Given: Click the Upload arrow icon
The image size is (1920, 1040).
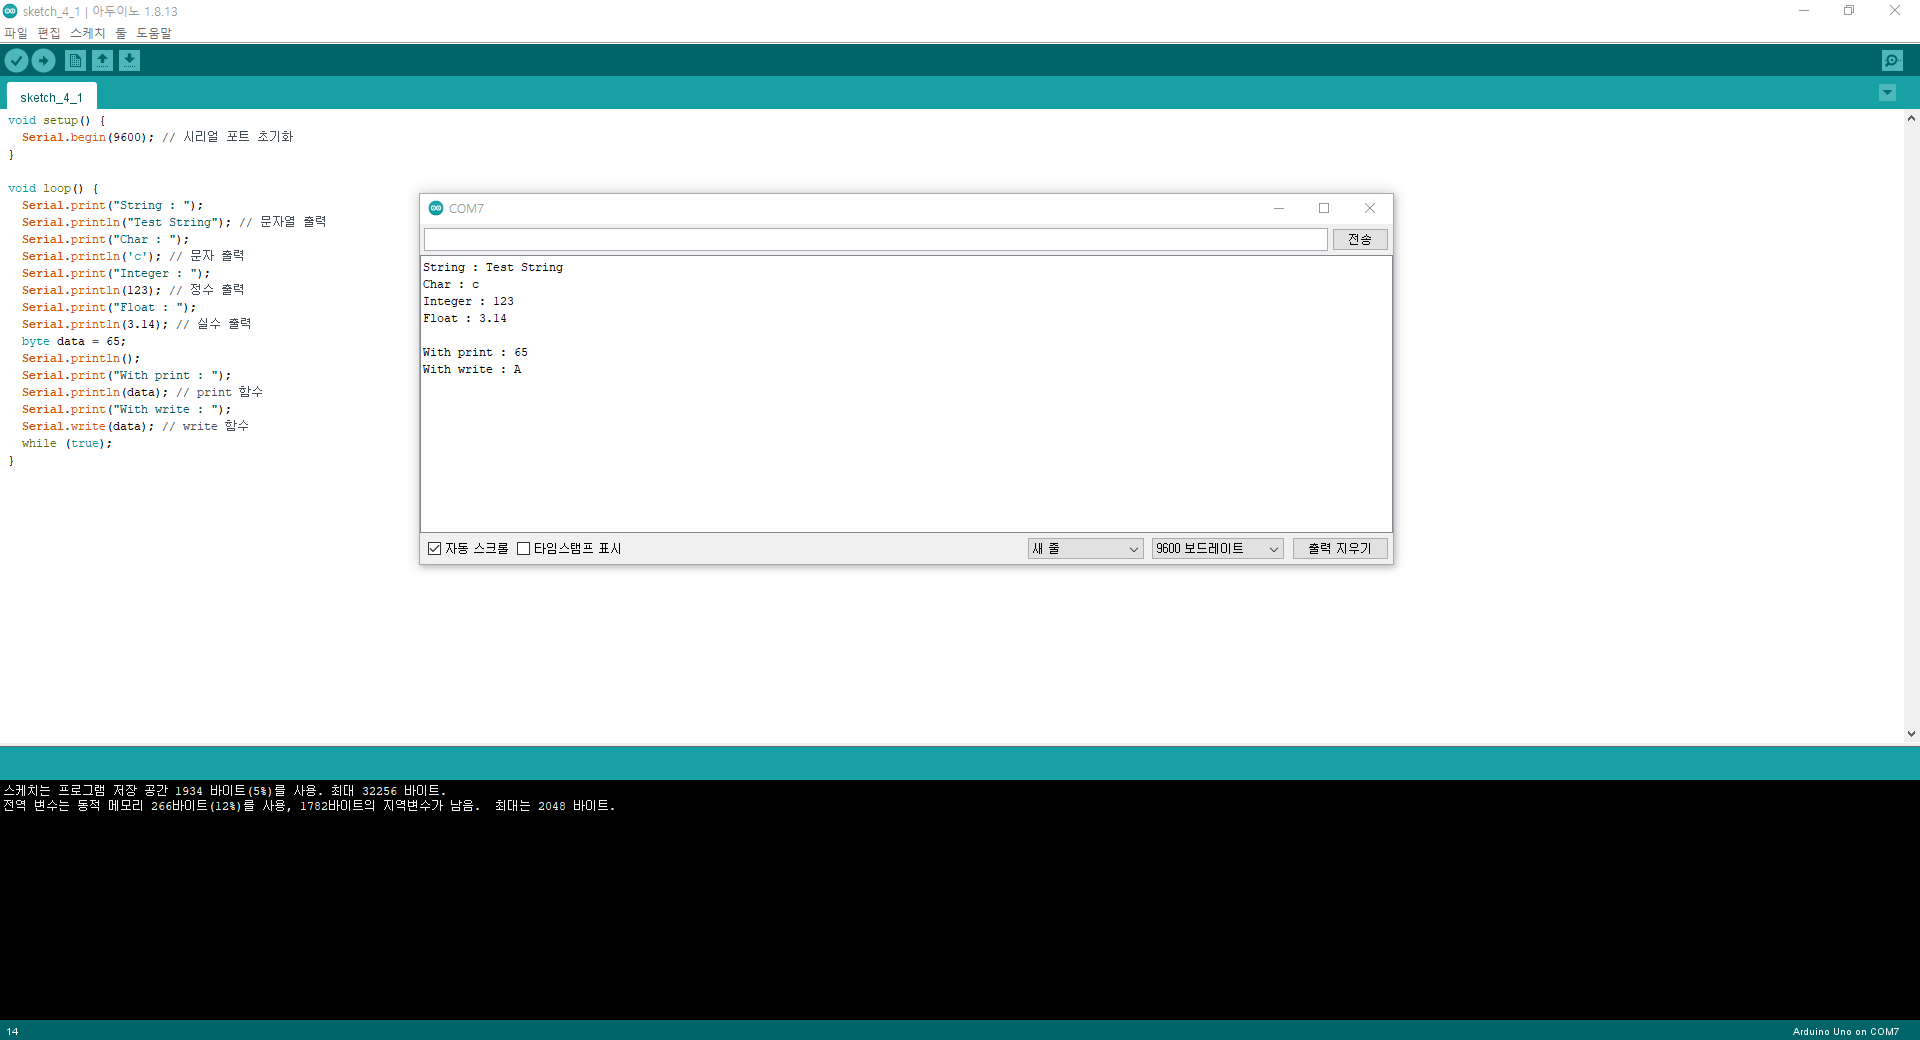Looking at the screenshot, I should [x=44, y=61].
